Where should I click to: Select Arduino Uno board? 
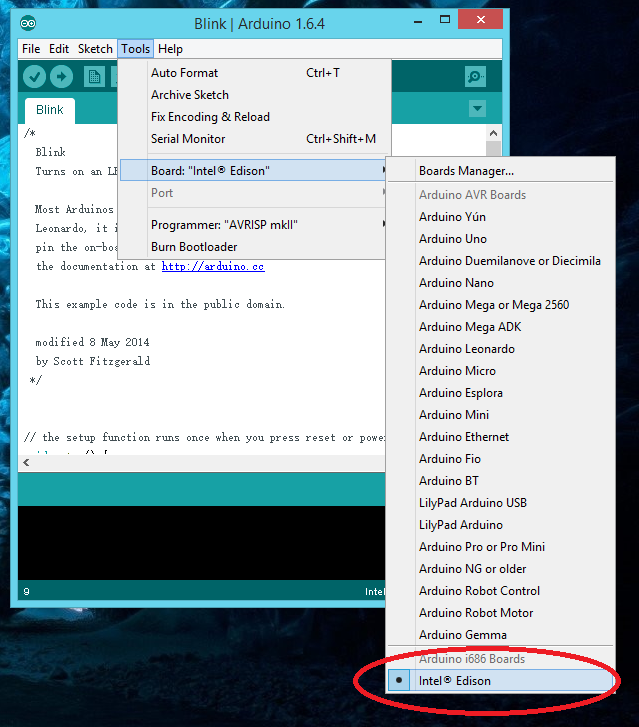tap(501, 239)
